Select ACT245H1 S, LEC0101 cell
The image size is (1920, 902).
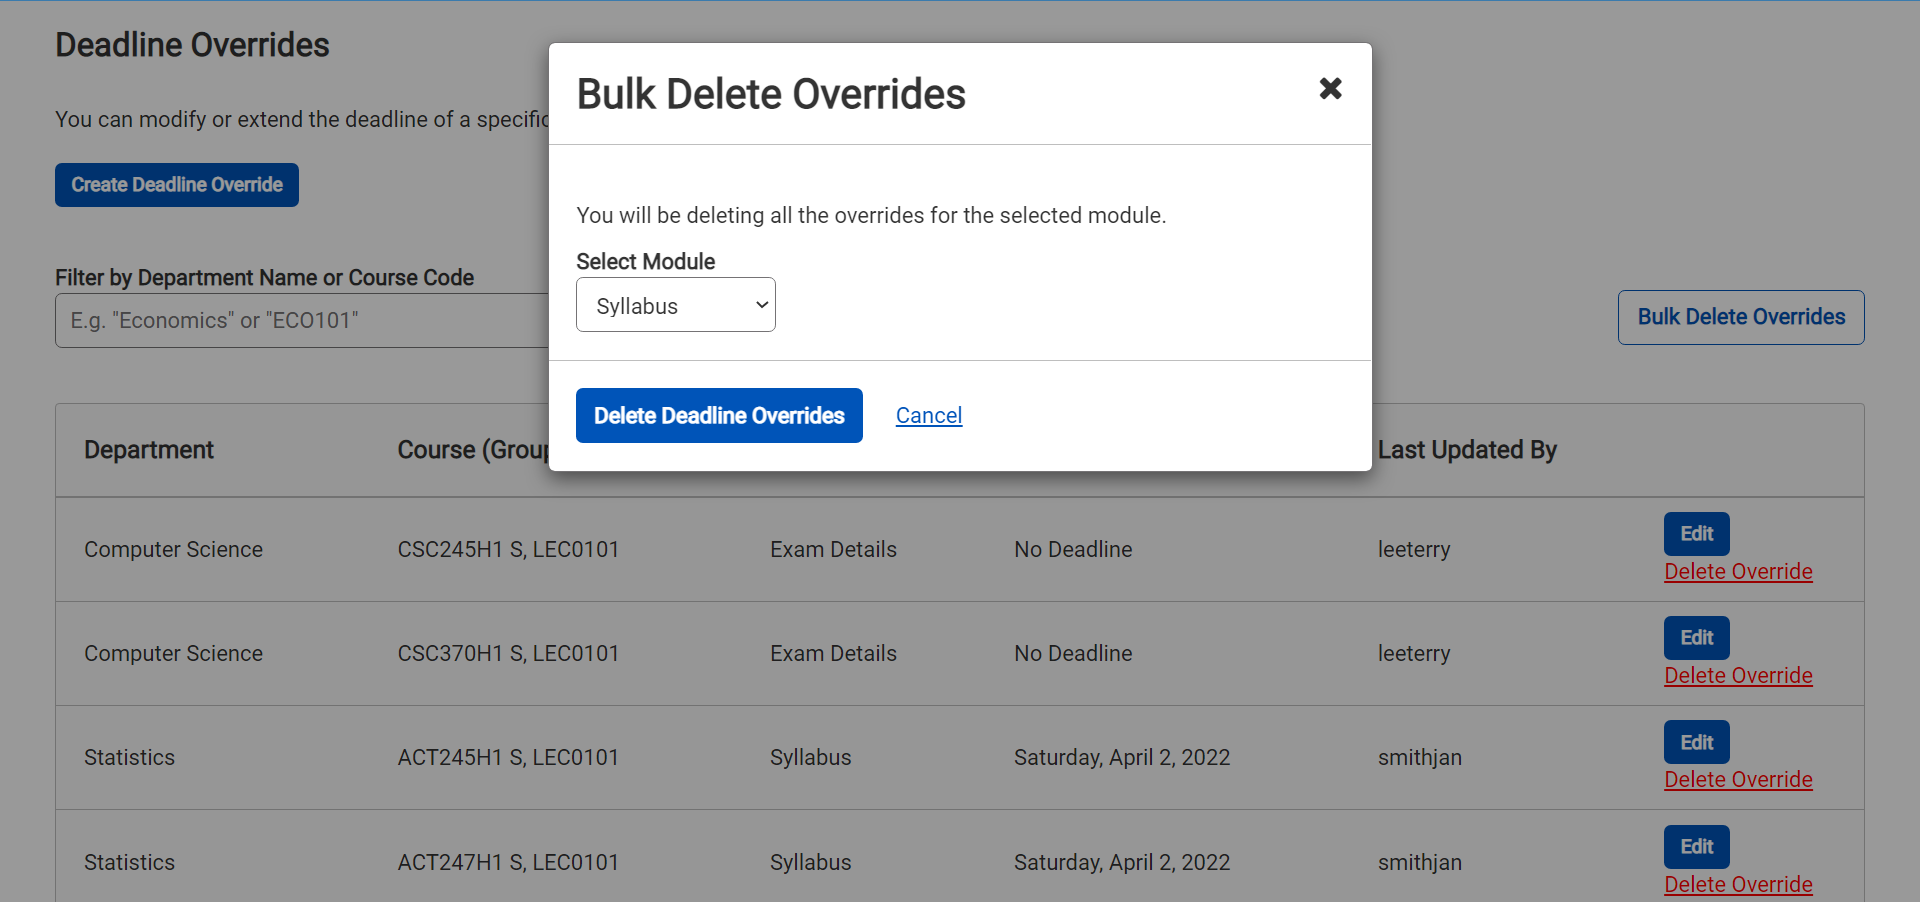508,757
